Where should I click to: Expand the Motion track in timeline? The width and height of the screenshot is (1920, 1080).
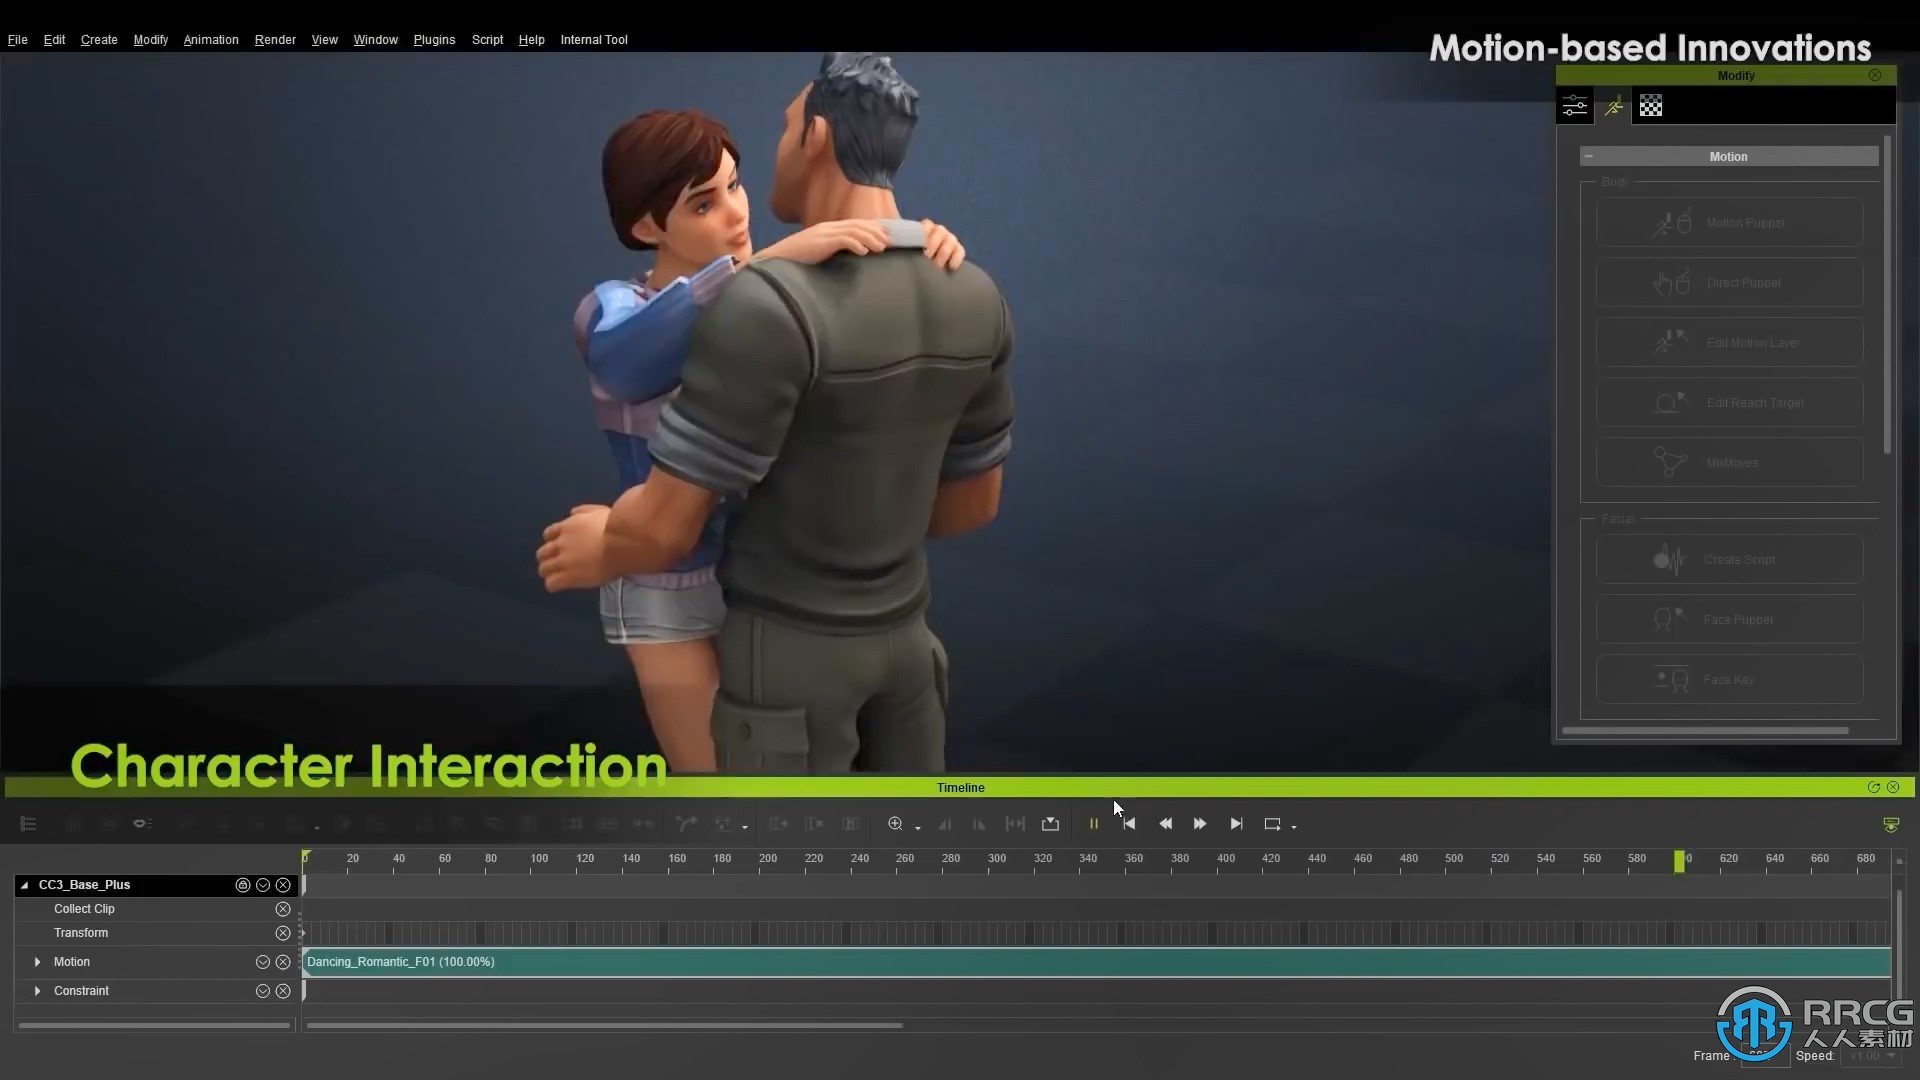click(37, 961)
